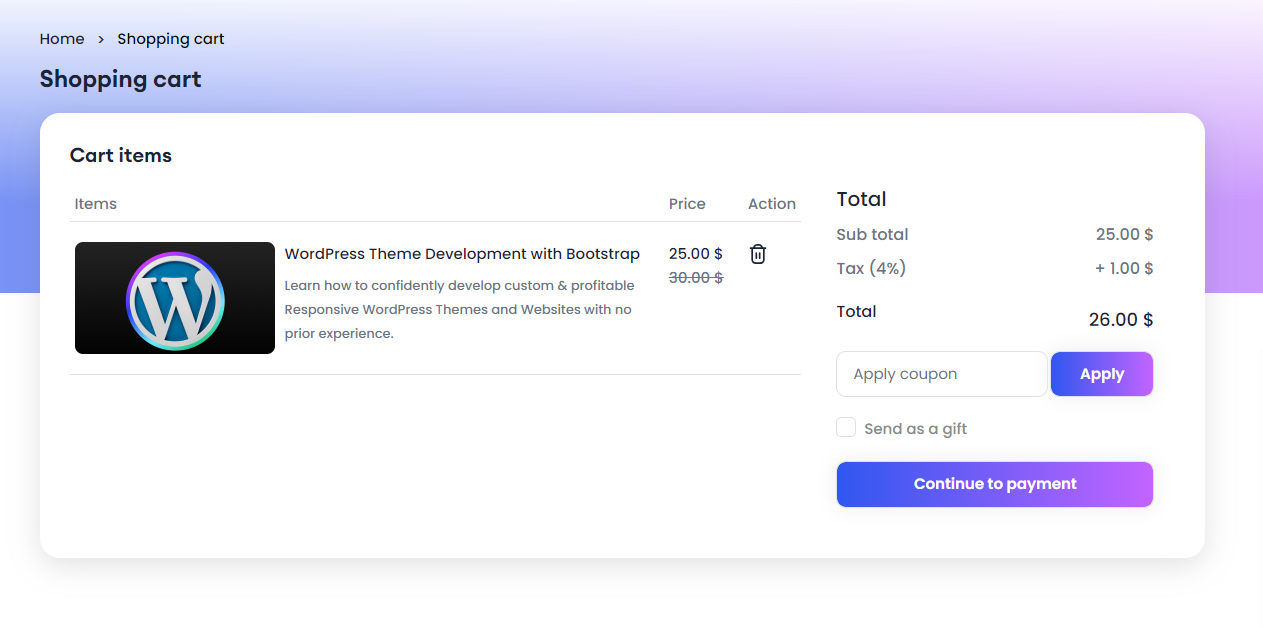This screenshot has height=628, width=1263.
Task: Click the crossed-out 30.00 $ original price
Action: [x=695, y=278]
